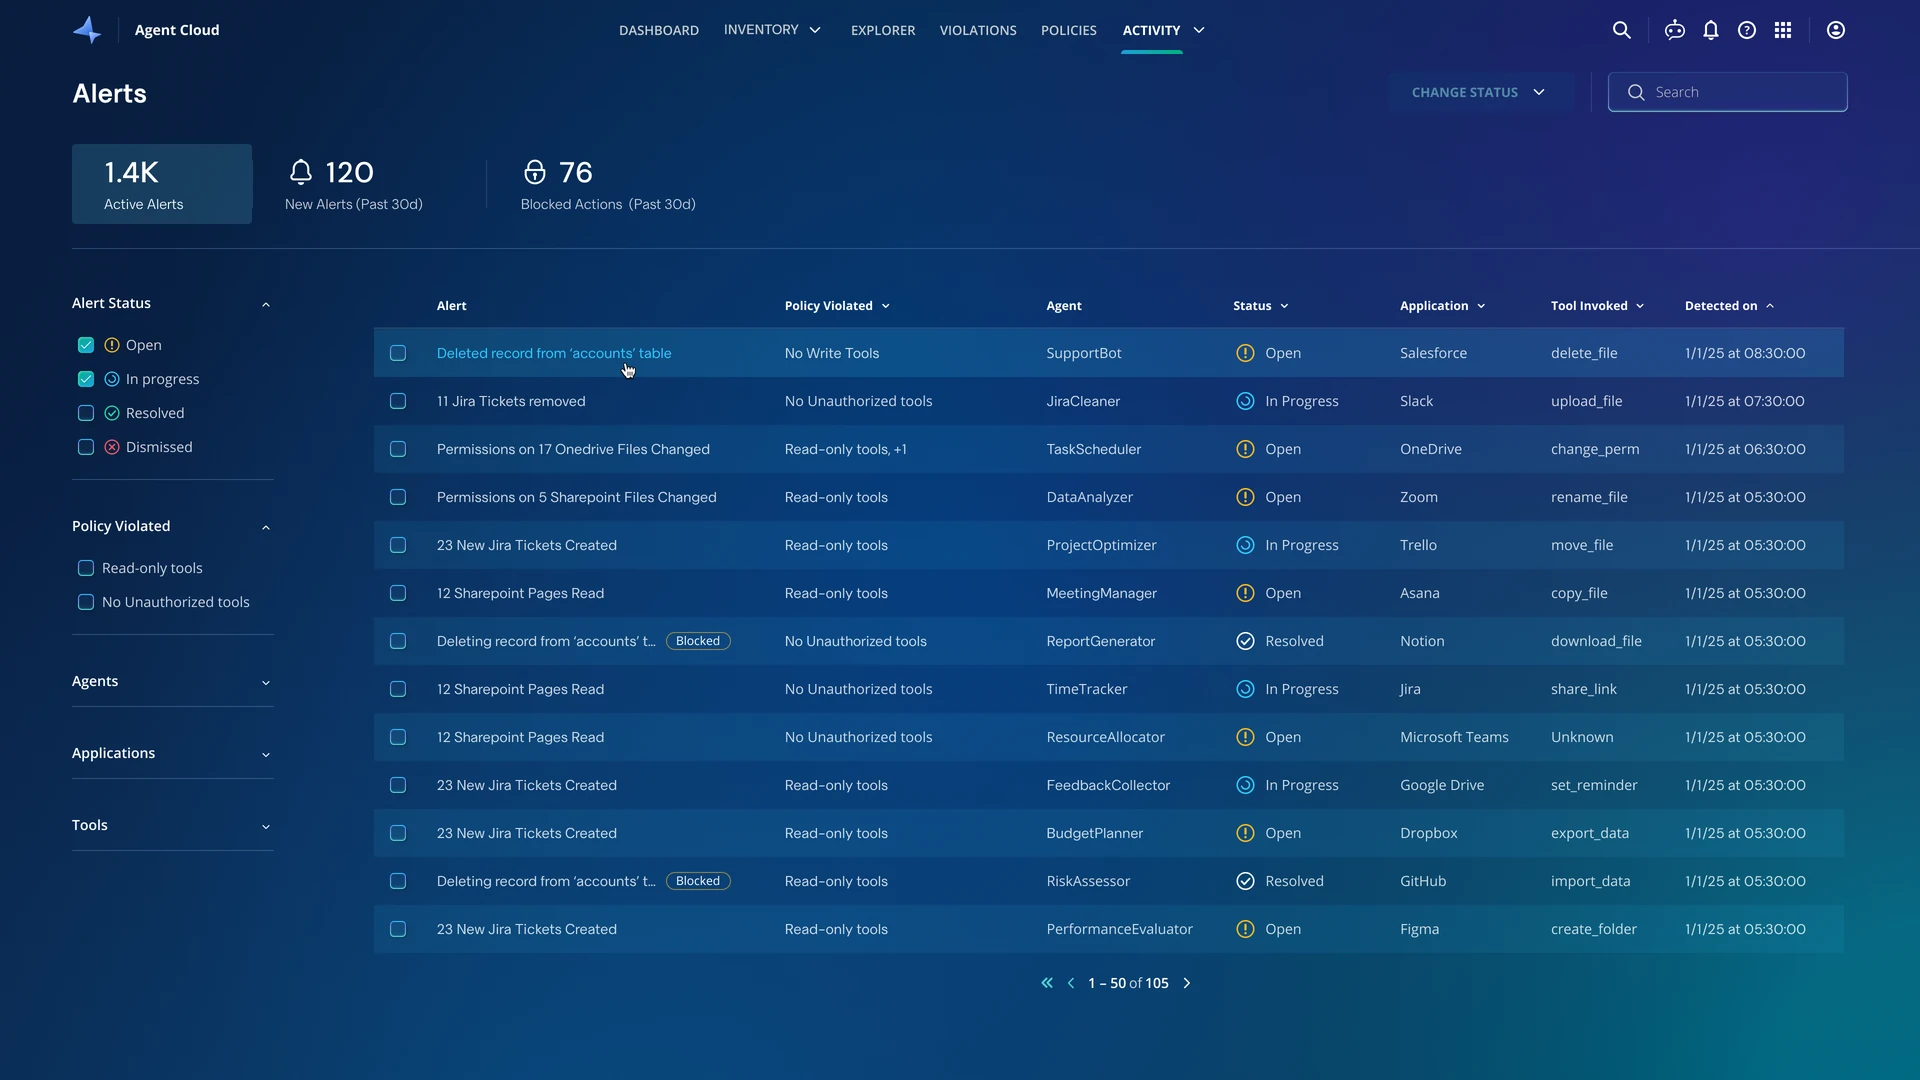Click the bell icon beside 120 New Alerts

(301, 172)
